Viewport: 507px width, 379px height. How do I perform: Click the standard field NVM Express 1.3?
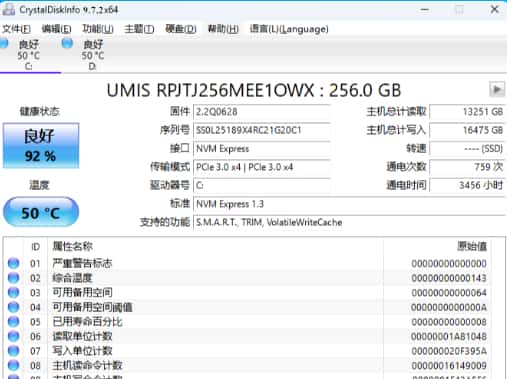coord(349,204)
